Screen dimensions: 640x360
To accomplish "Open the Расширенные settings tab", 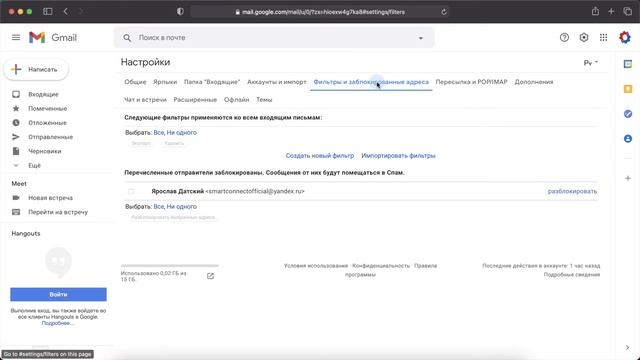I will coord(195,100).
